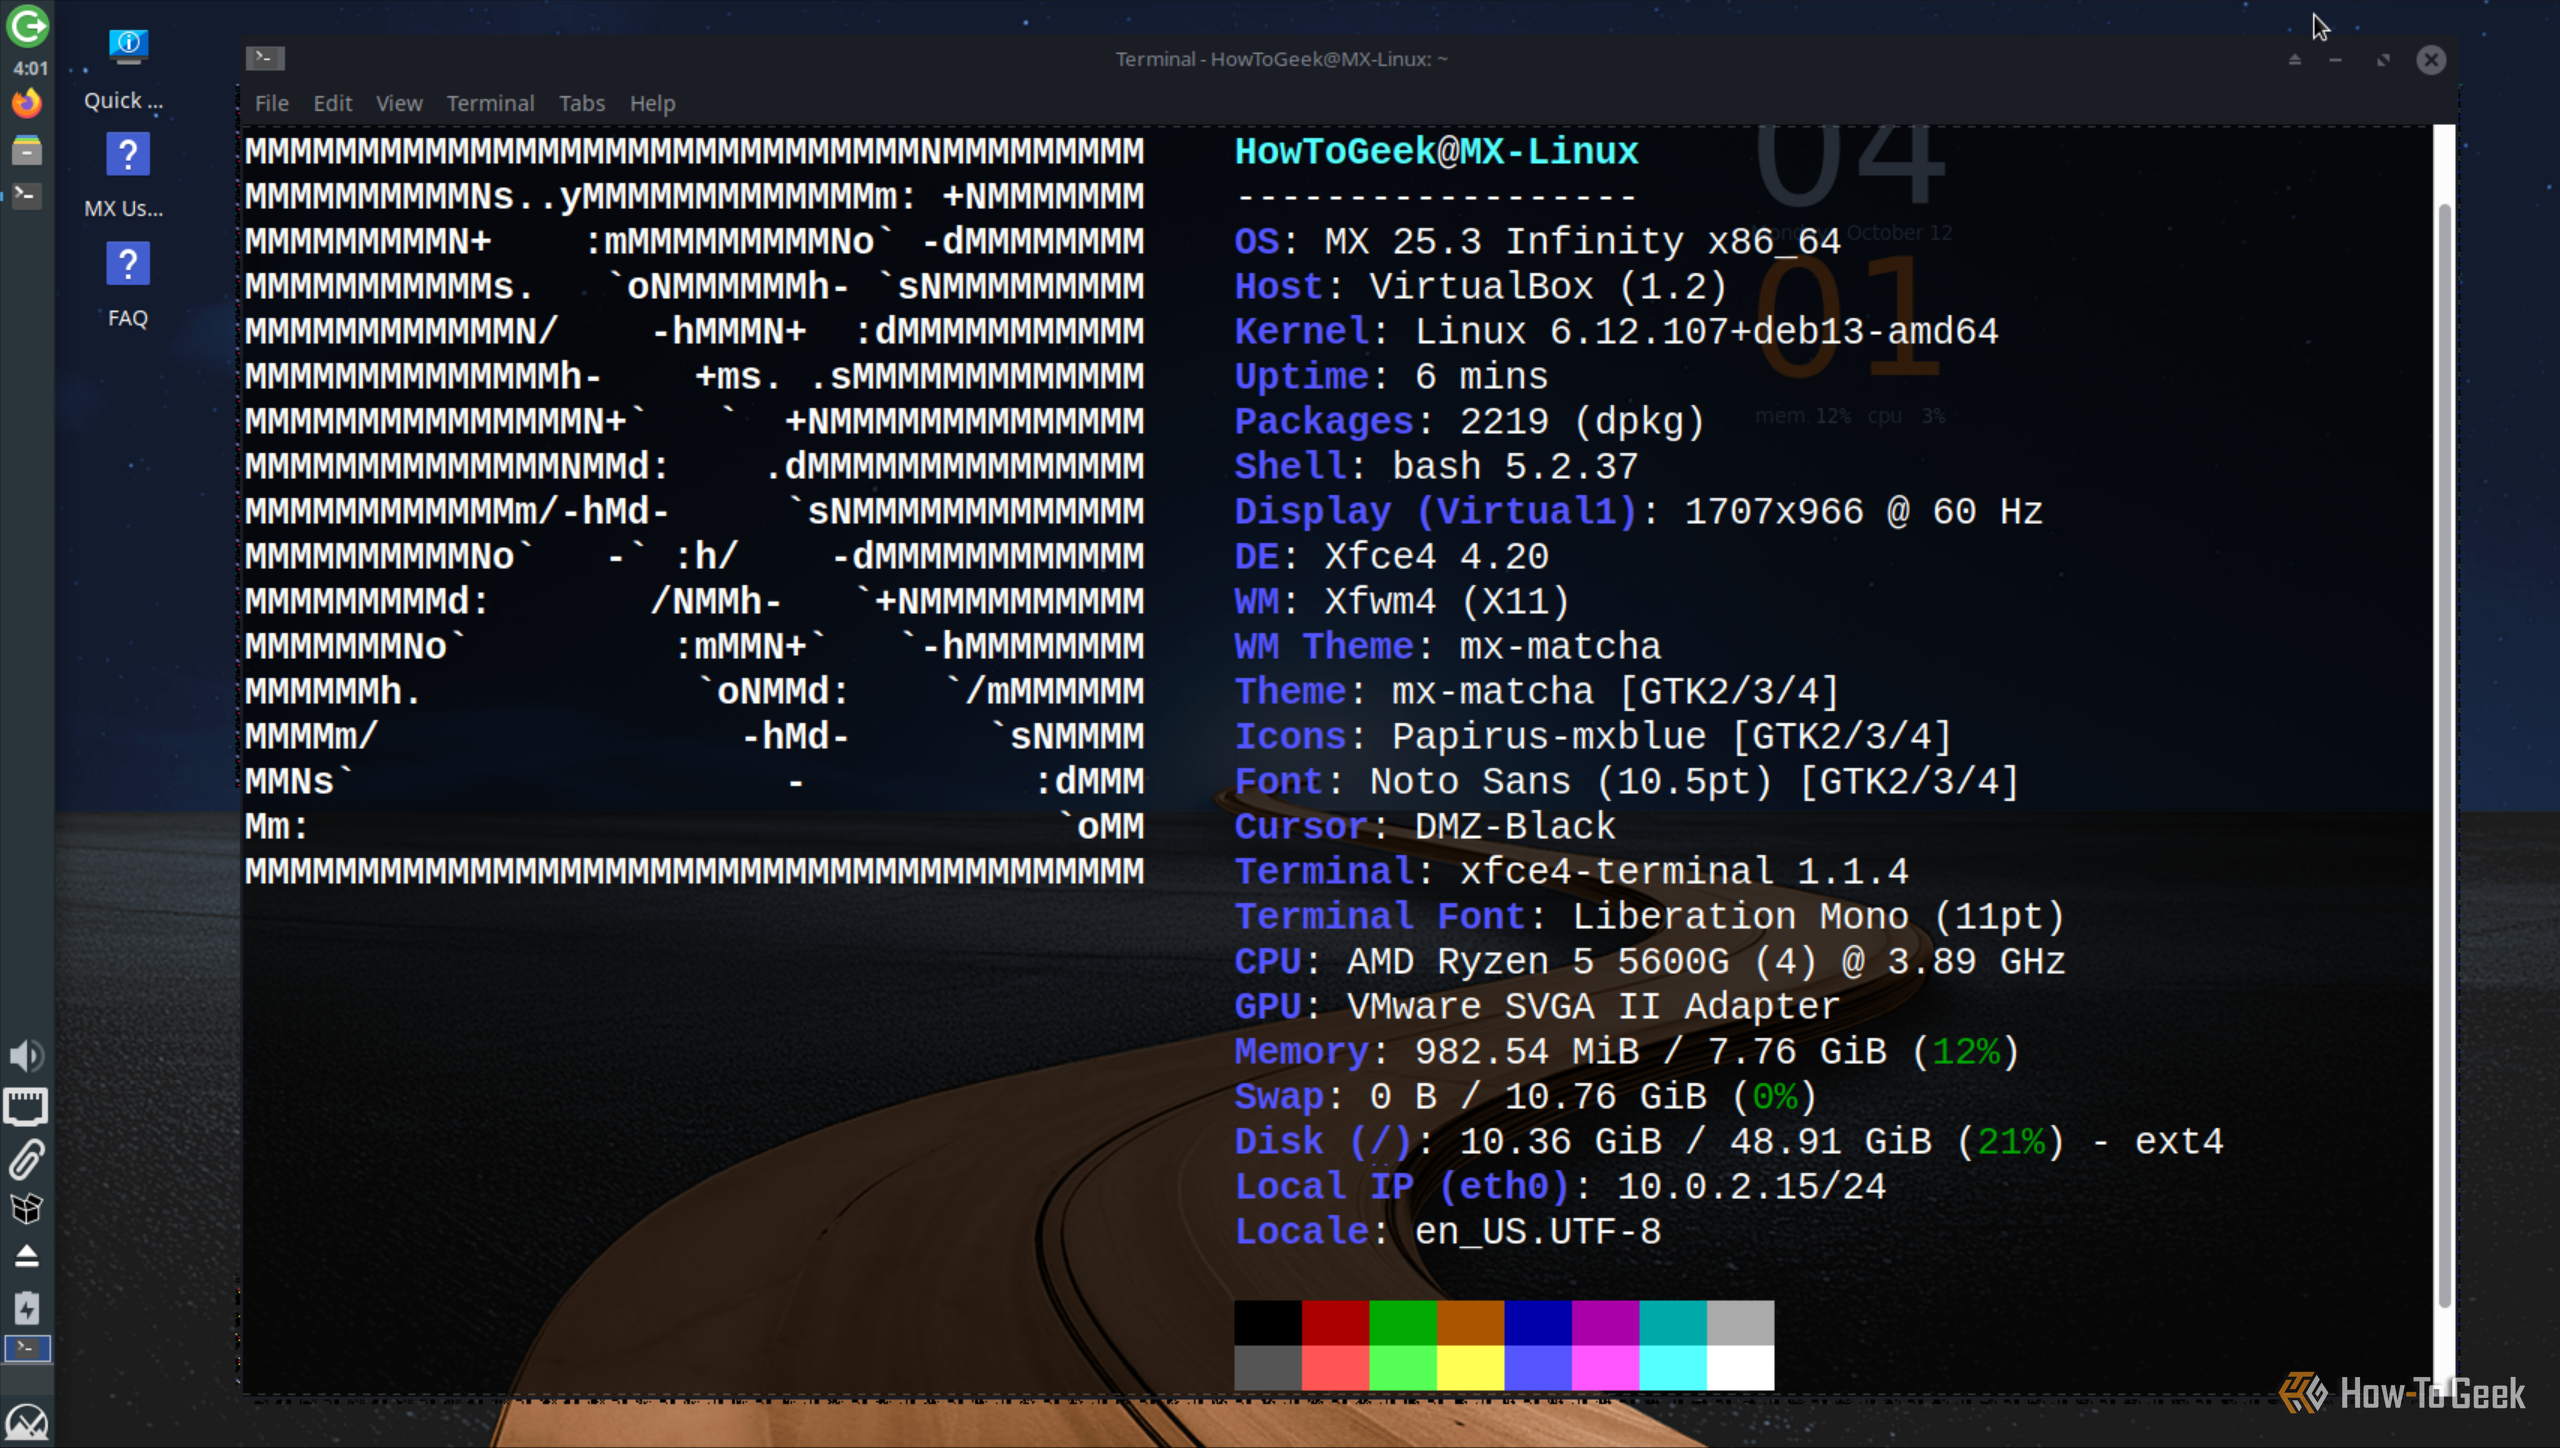Image resolution: width=2560 pixels, height=1448 pixels.
Task: Click the eject removable media tray icon
Action: 27,1256
